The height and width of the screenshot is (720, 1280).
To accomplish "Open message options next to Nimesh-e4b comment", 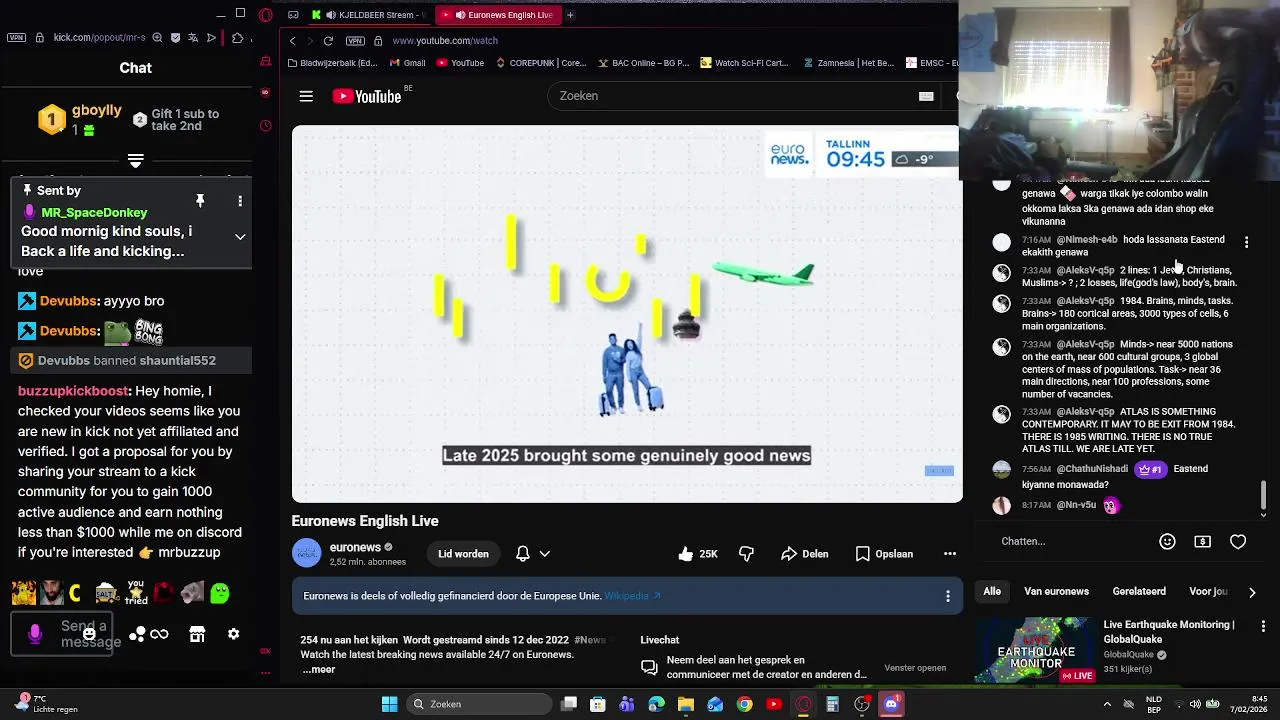I will 1246,242.
